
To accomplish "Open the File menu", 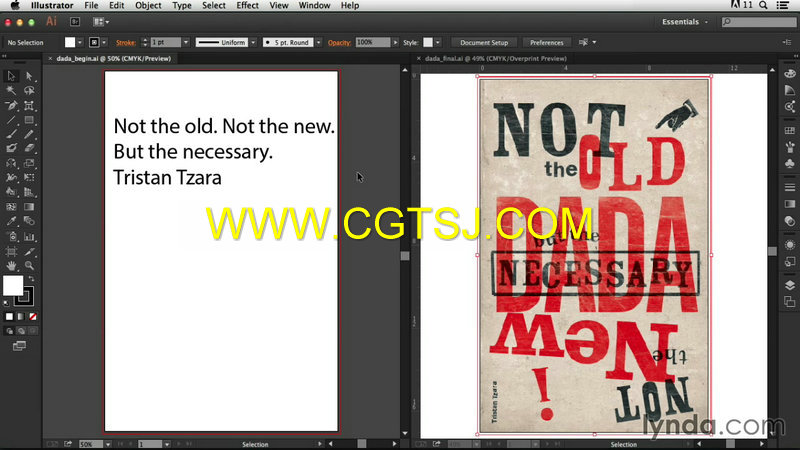I will click(x=91, y=6).
